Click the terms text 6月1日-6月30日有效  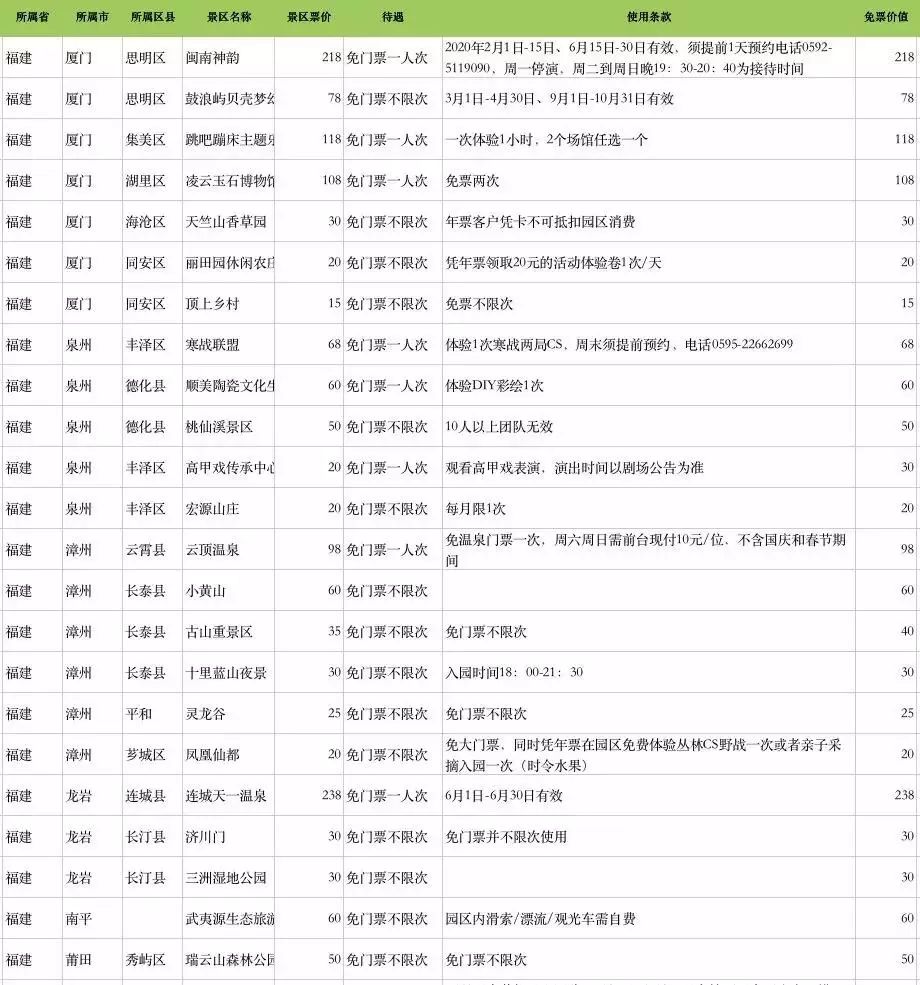point(504,796)
